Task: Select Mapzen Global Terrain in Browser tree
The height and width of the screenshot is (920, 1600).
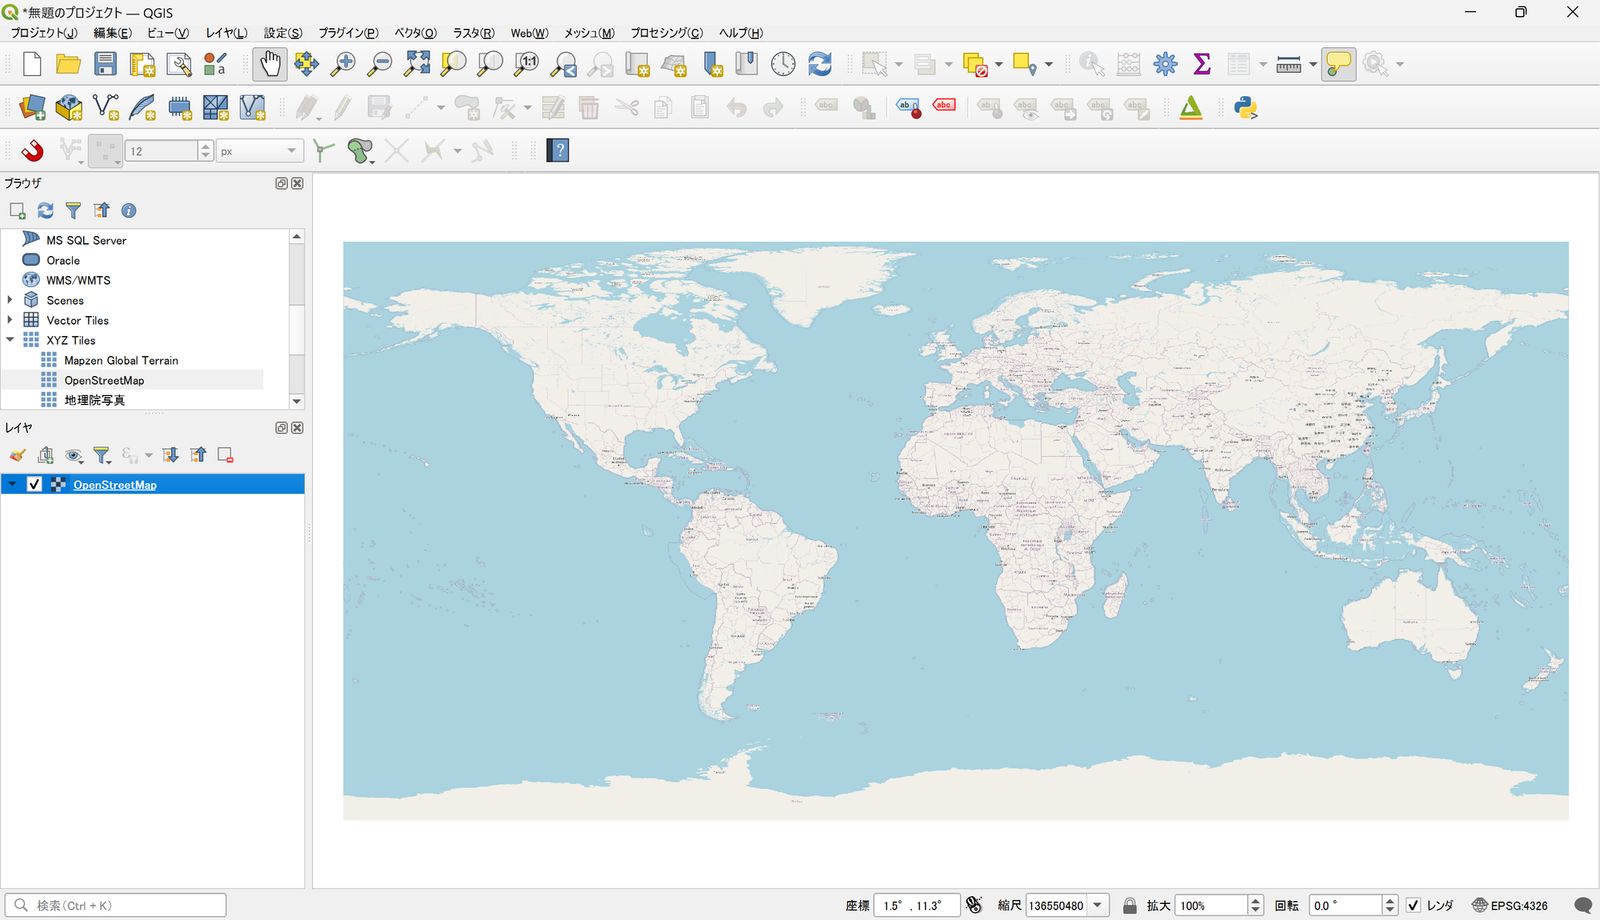Action: (x=121, y=360)
